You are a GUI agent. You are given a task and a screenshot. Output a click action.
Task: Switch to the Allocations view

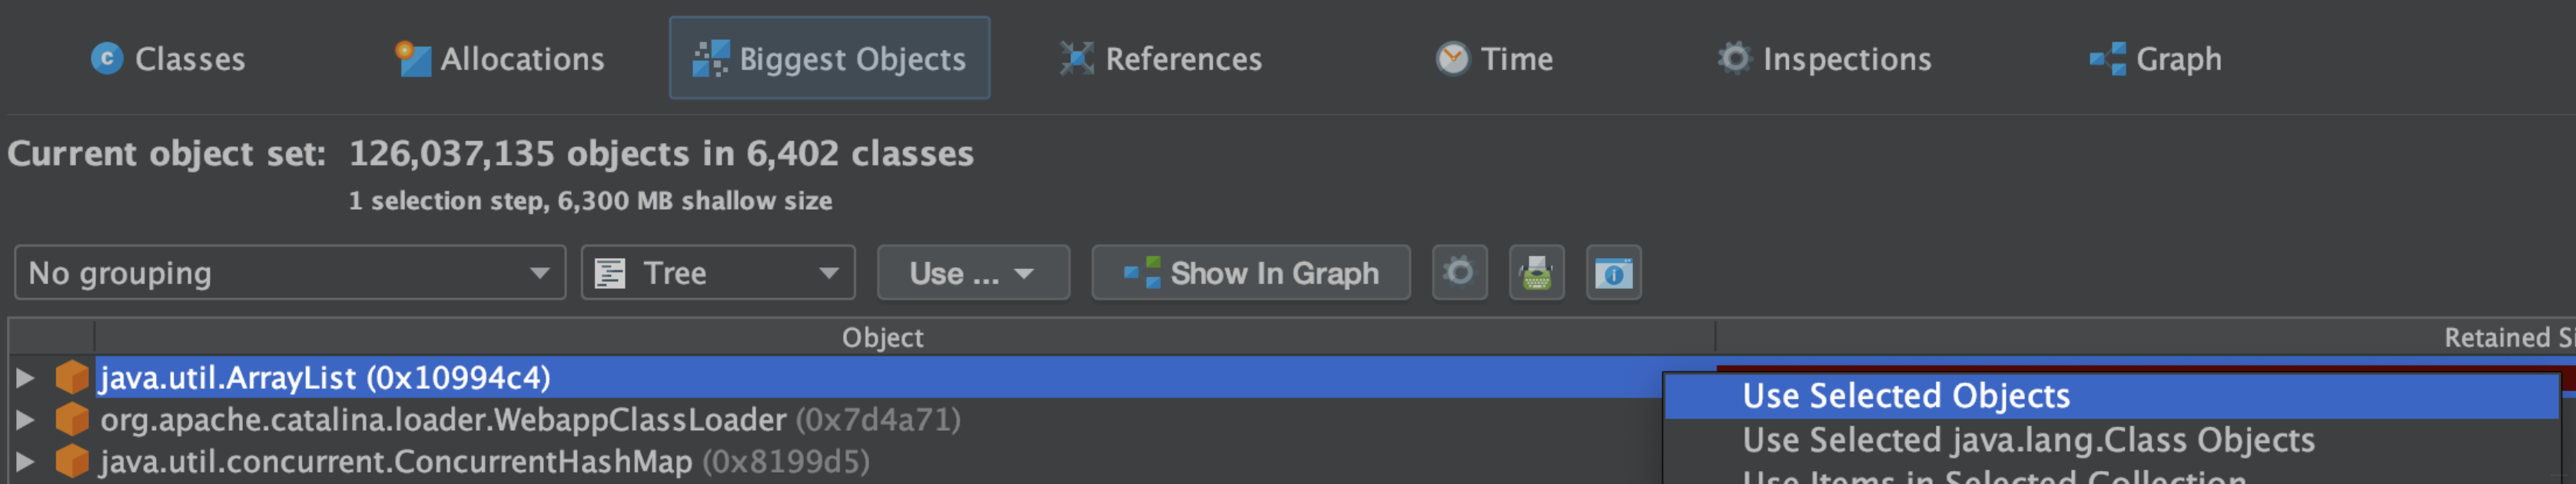(500, 59)
